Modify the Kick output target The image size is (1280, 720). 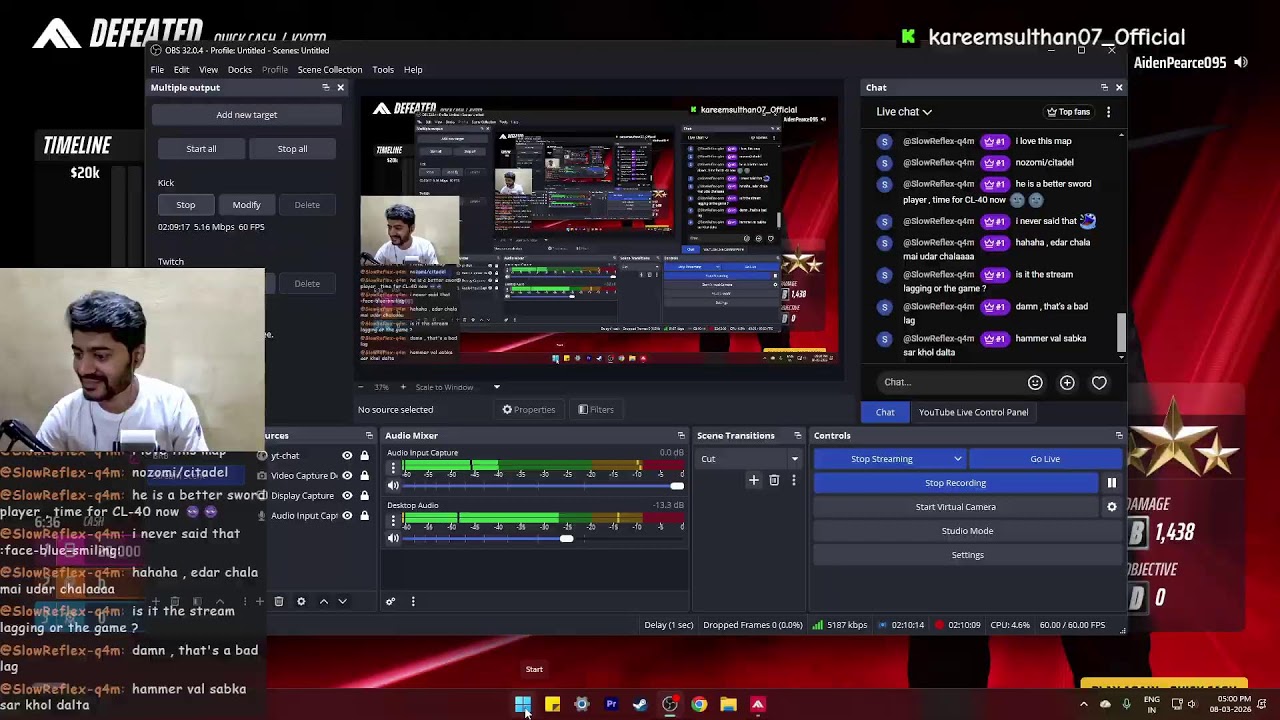point(246,205)
